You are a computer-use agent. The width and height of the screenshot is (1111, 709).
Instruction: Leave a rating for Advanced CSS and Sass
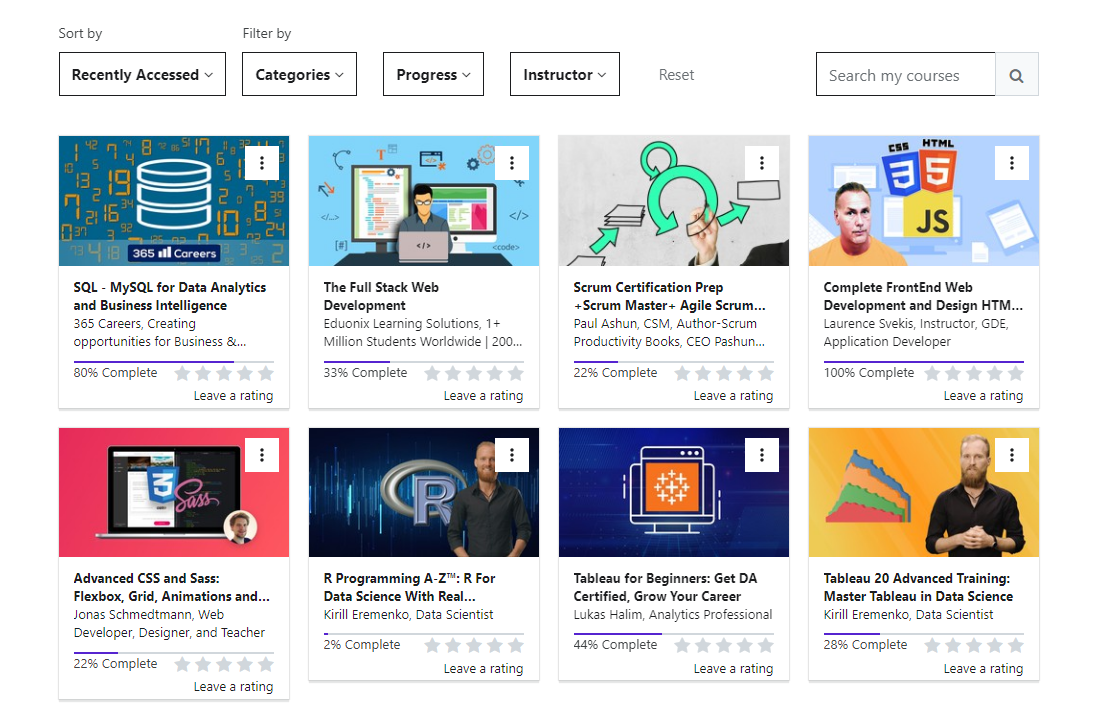[x=233, y=687]
